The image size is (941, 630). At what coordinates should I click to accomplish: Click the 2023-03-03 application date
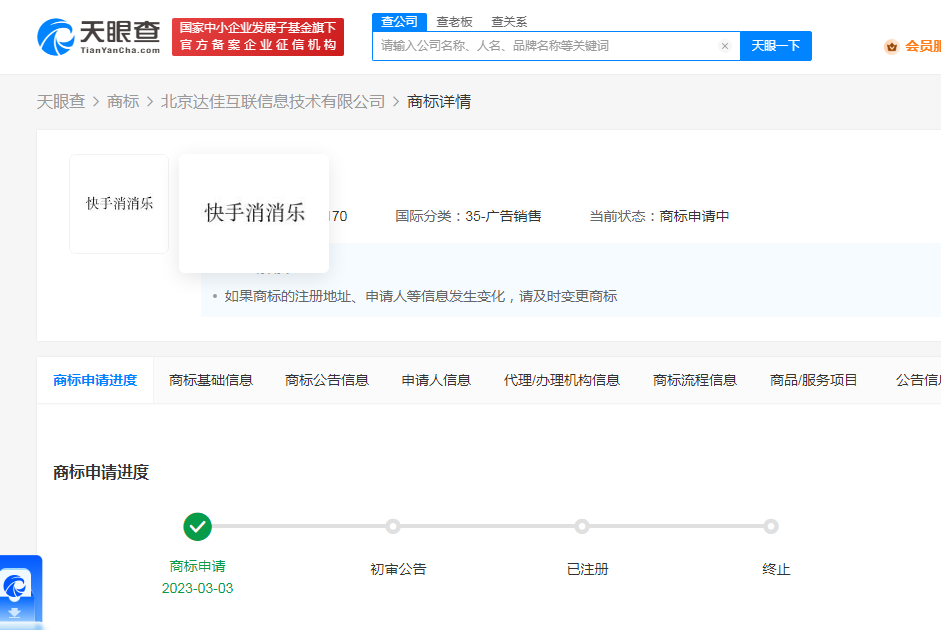point(197,588)
